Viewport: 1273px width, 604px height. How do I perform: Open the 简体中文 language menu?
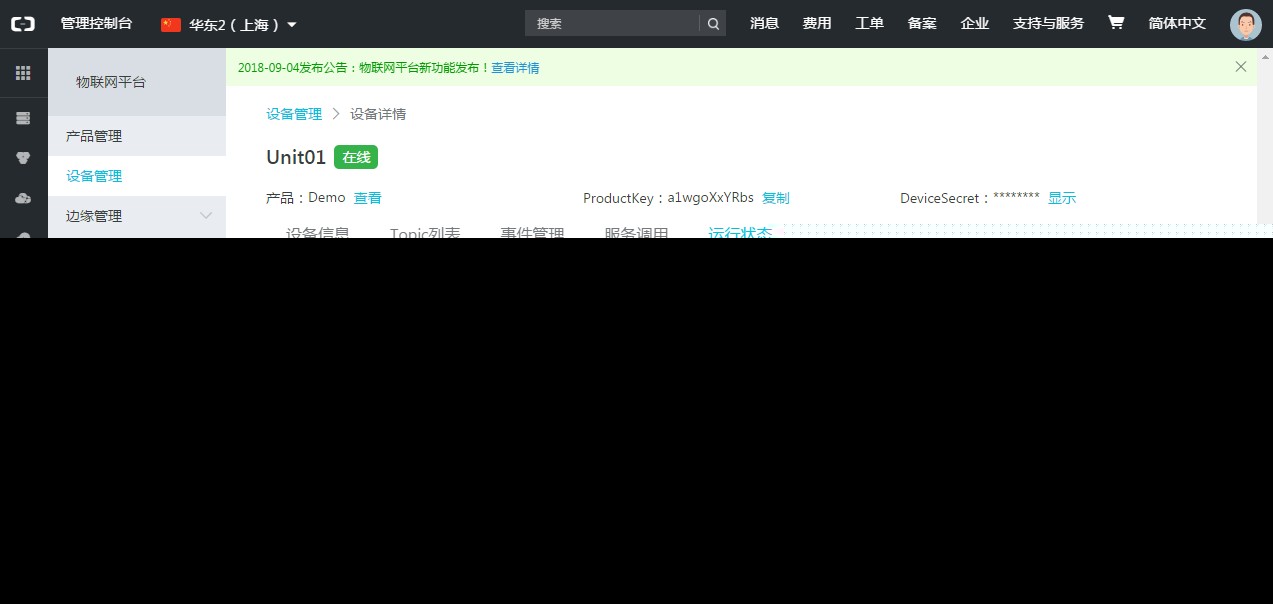click(x=1177, y=23)
